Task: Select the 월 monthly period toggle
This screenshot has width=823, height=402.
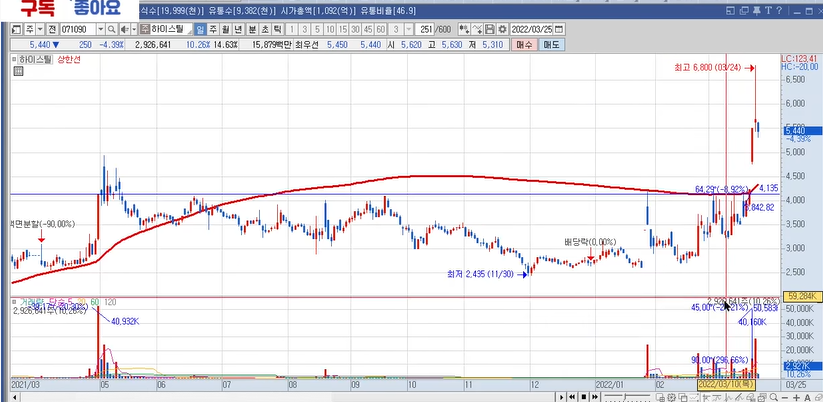Action: 225,29
